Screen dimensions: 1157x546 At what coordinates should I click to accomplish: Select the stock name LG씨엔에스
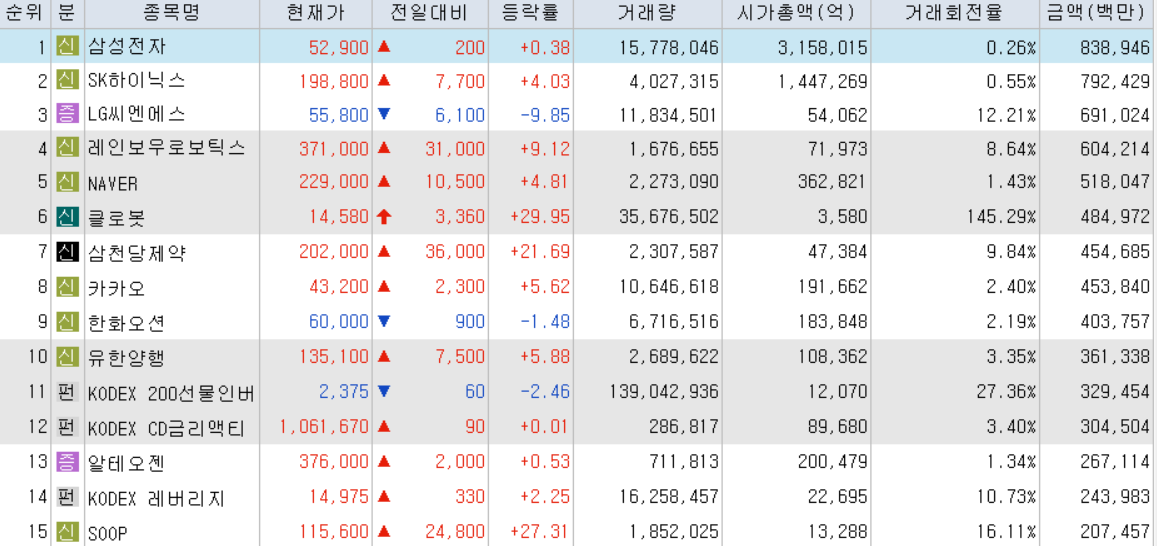pos(136,115)
